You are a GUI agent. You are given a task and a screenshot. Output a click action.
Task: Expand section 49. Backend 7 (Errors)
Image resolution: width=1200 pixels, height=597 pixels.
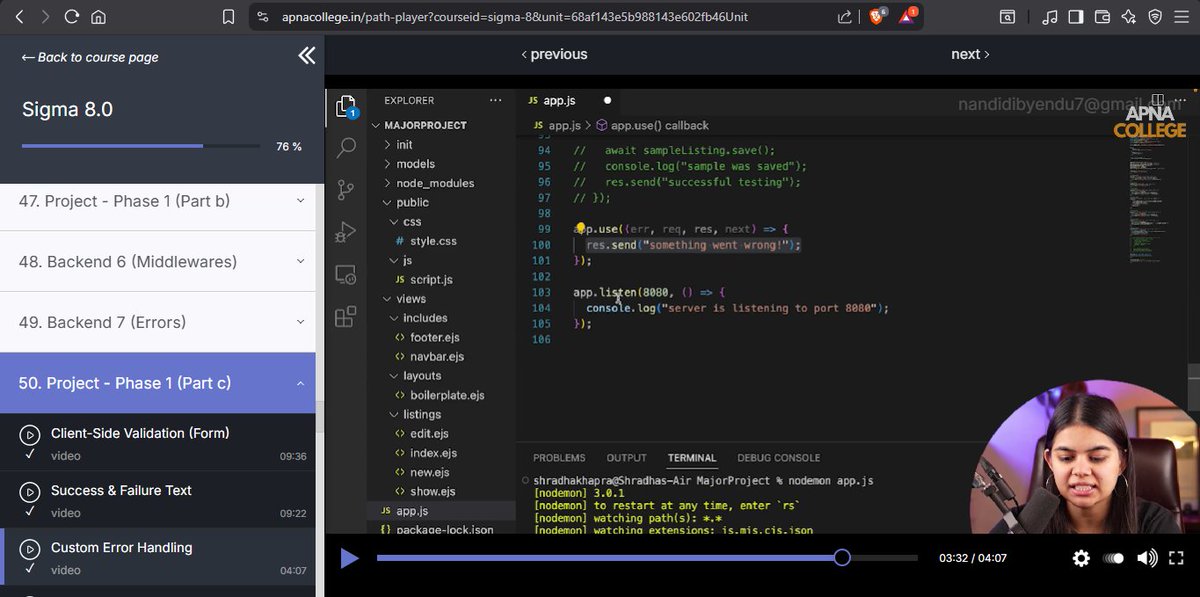point(158,322)
